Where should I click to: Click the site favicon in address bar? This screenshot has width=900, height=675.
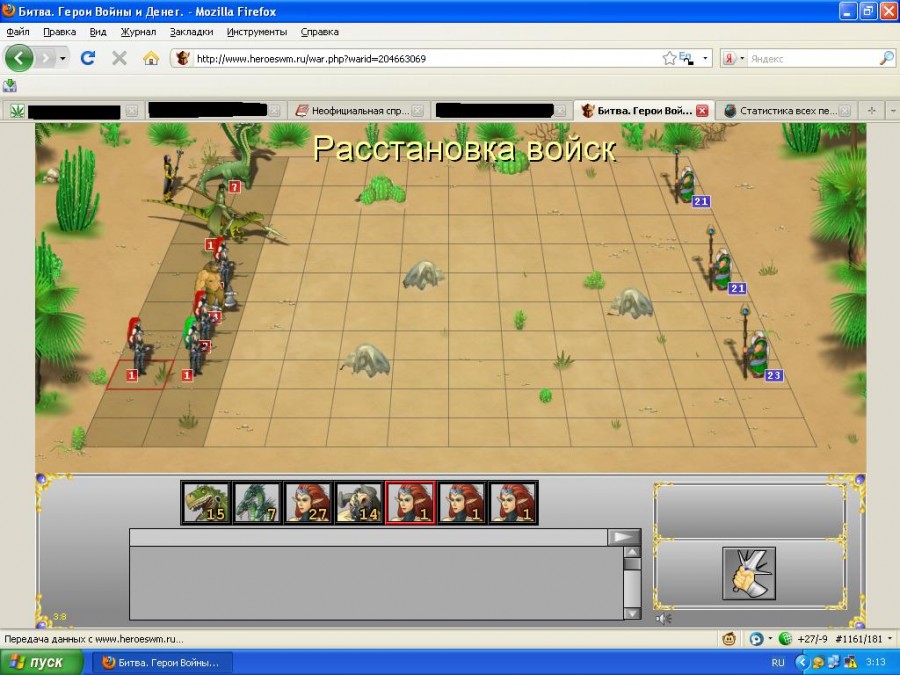183,58
